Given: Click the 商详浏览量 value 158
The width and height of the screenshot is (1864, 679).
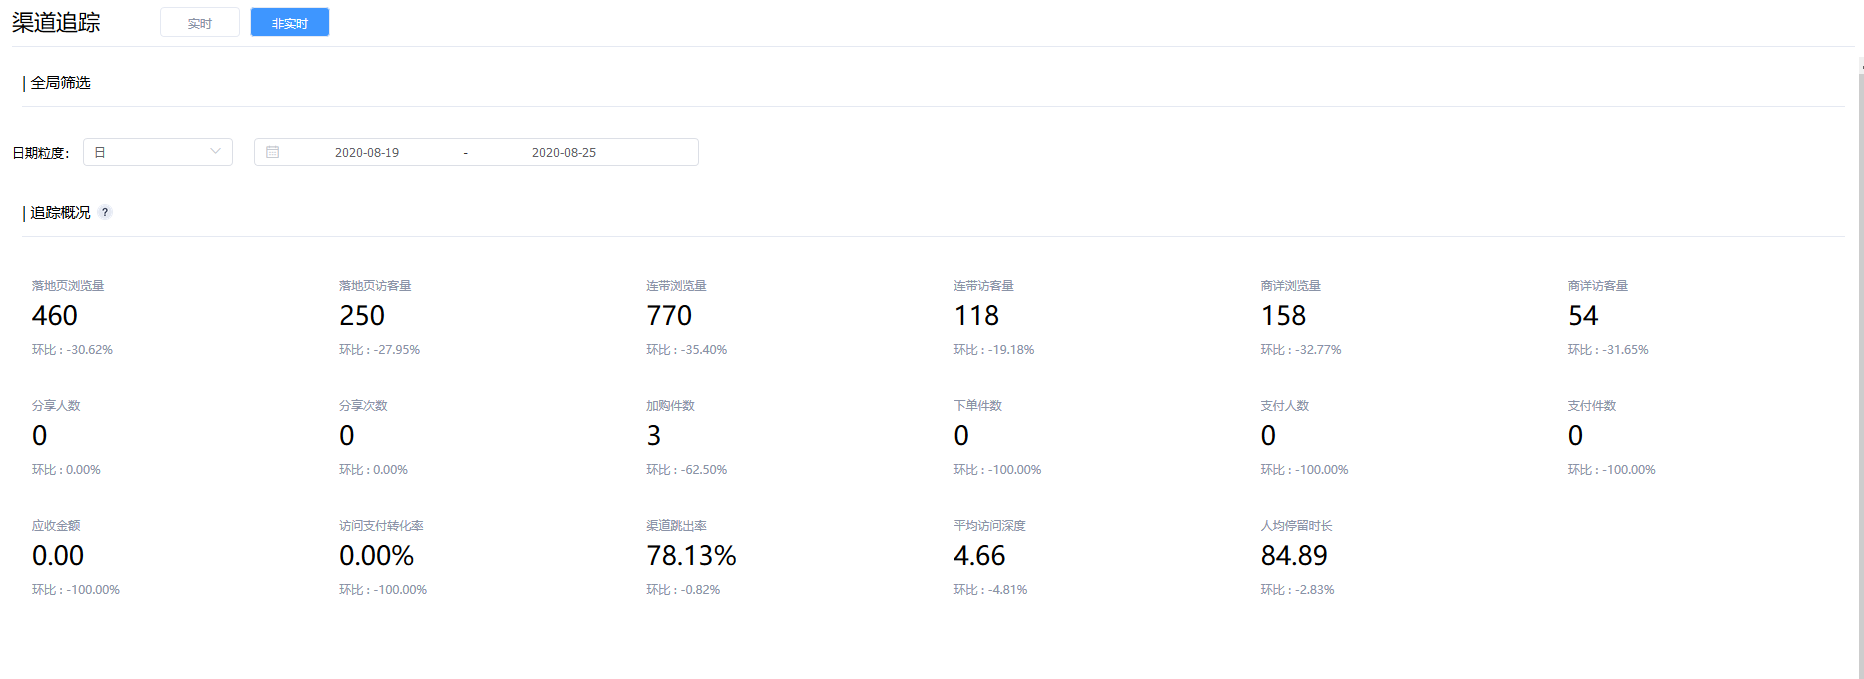Looking at the screenshot, I should [1283, 316].
